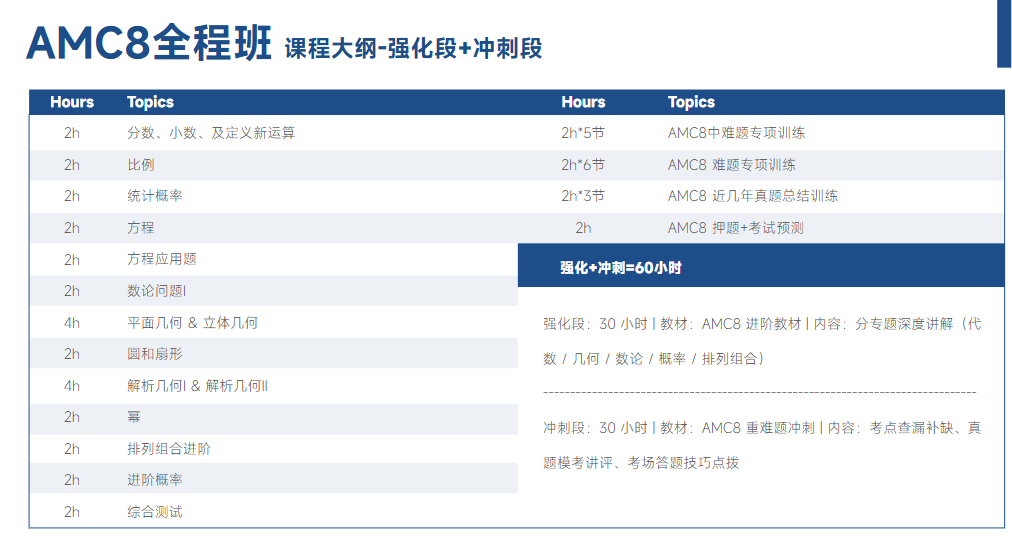Click the paragraph starting with 冲刺段: 30 小时
Image resolution: width=1012 pixels, height=543 pixels.
click(x=762, y=445)
